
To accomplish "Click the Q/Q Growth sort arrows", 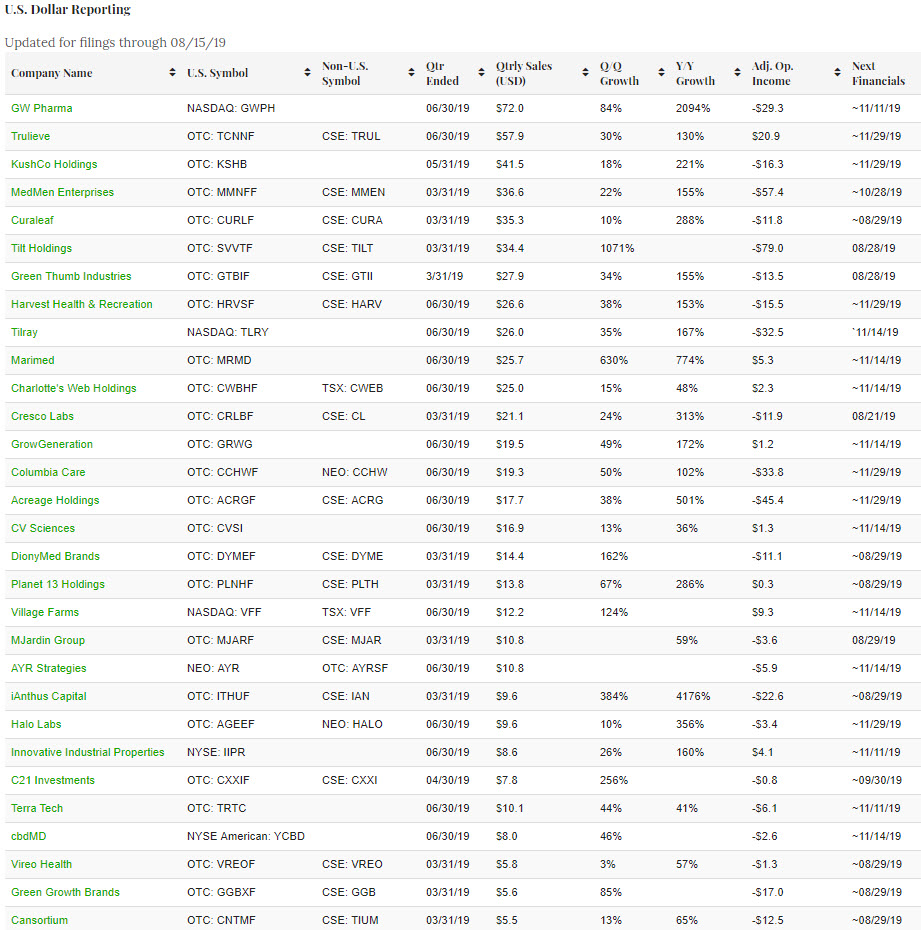I will click(661, 74).
